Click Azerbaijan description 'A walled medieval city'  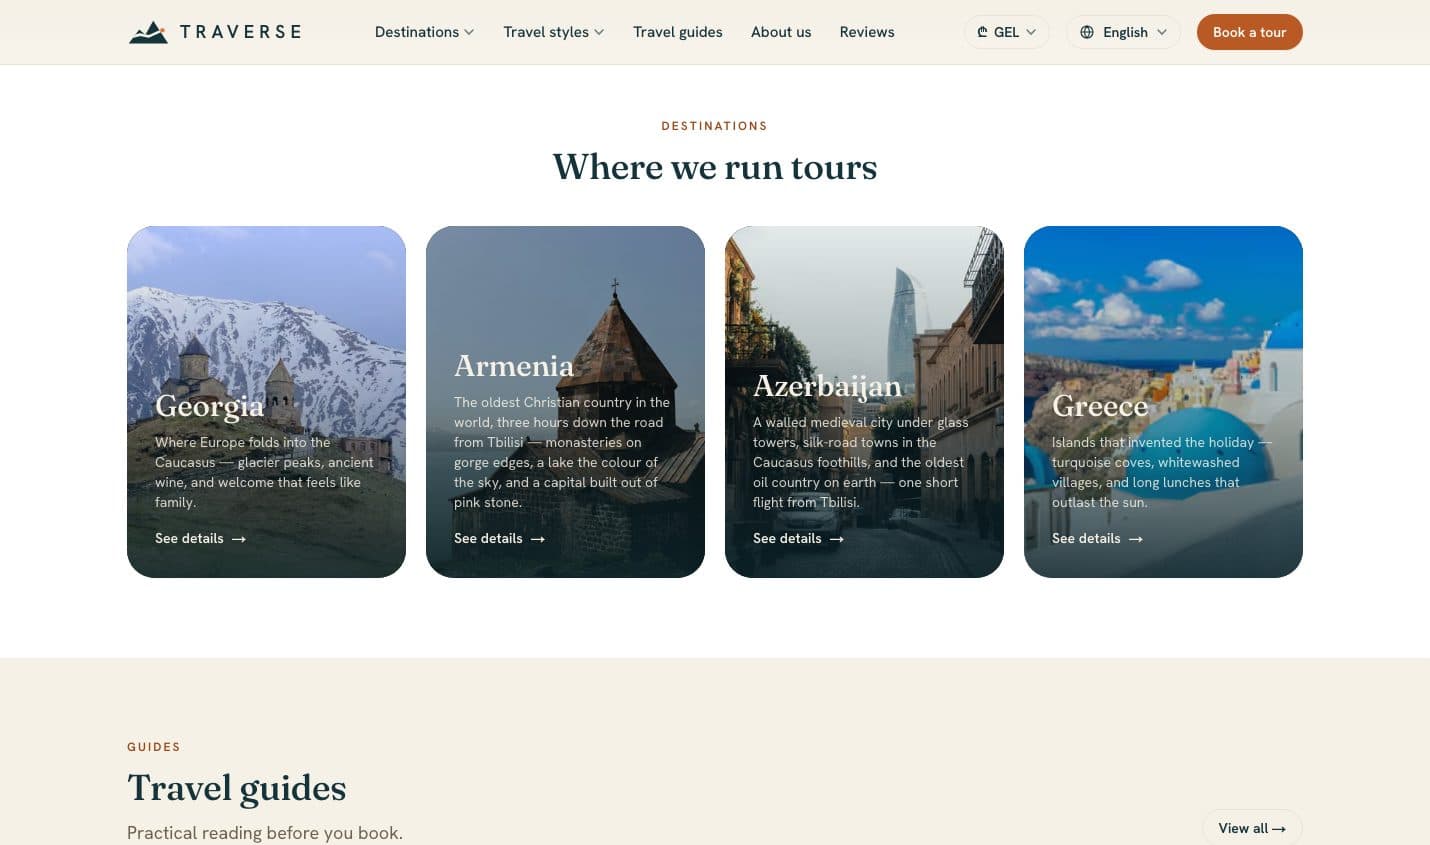861,462
